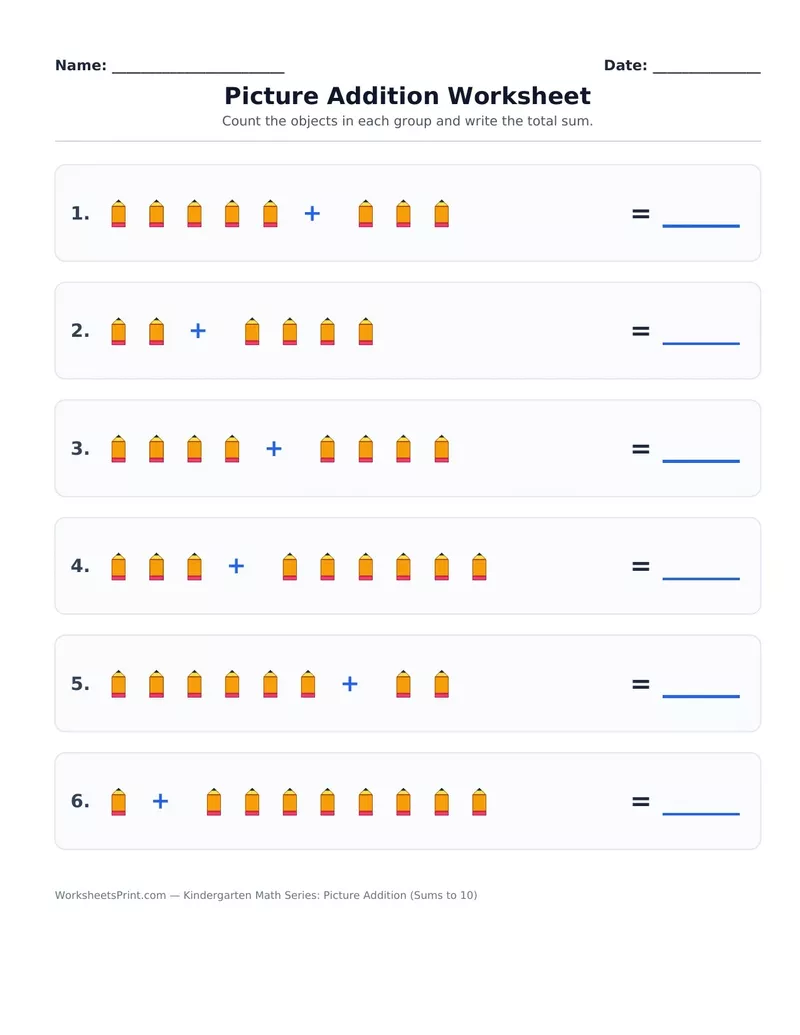
Task: Click the answer line for problem 5
Action: point(700,696)
